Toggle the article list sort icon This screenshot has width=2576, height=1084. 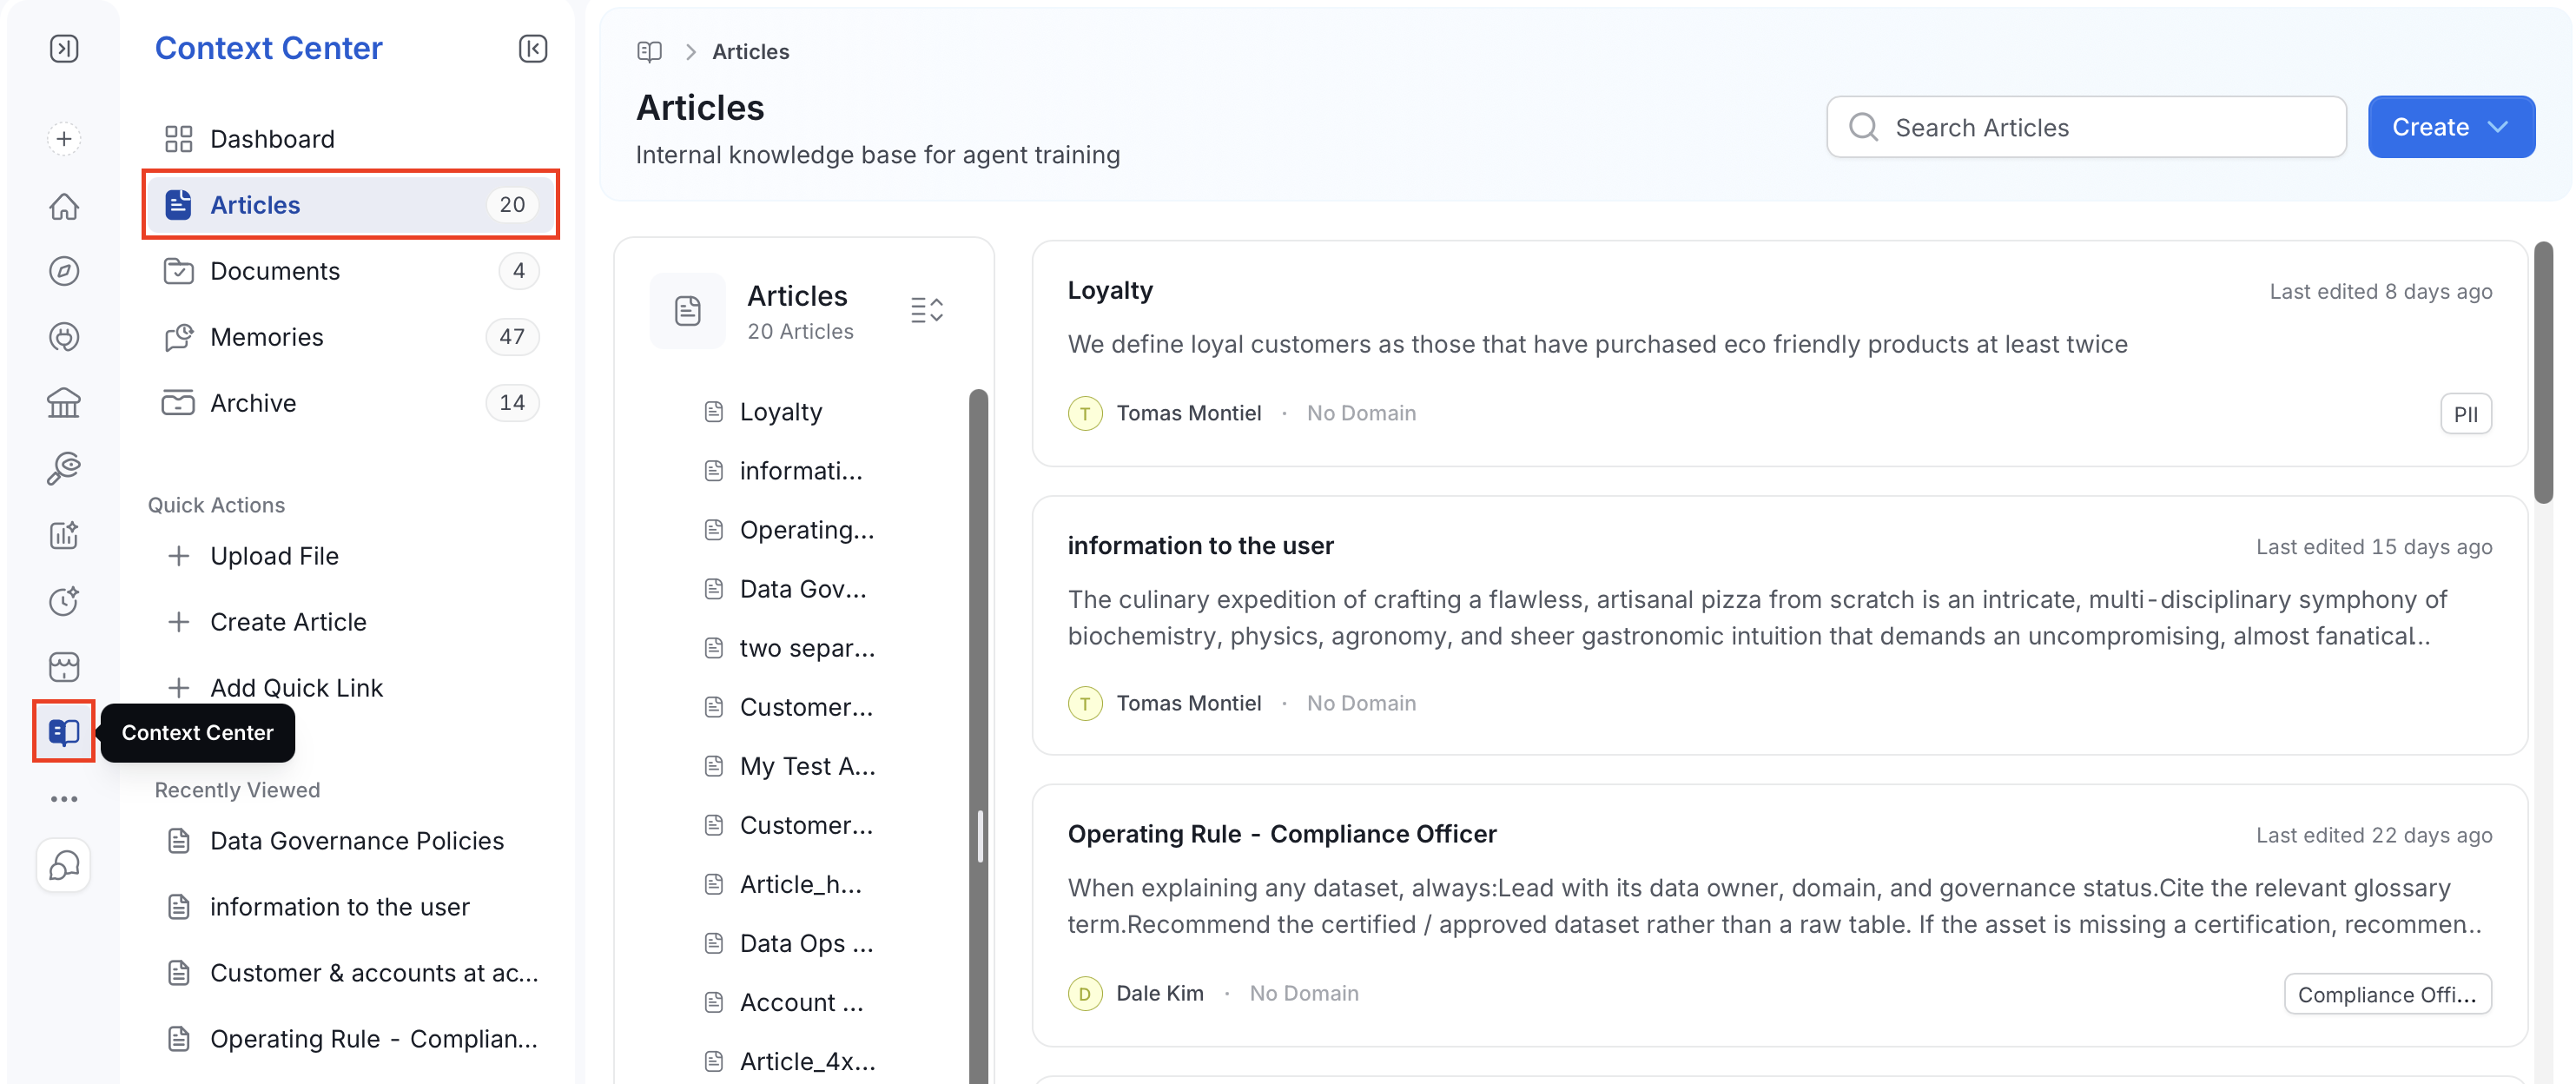click(x=927, y=310)
